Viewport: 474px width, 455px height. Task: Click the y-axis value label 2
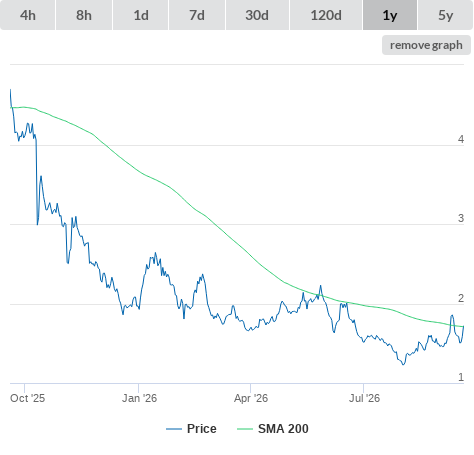pos(461,298)
